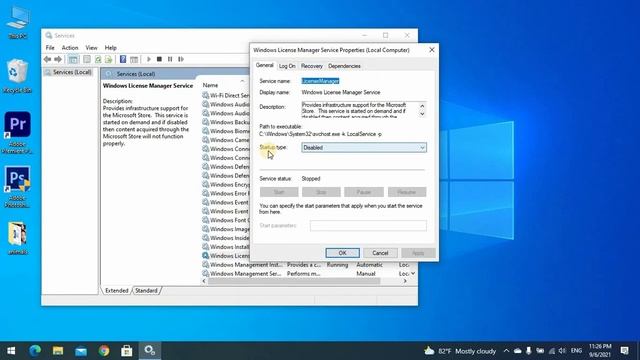Click the Resume service button
This screenshot has height=360, width=640.
tap(407, 192)
